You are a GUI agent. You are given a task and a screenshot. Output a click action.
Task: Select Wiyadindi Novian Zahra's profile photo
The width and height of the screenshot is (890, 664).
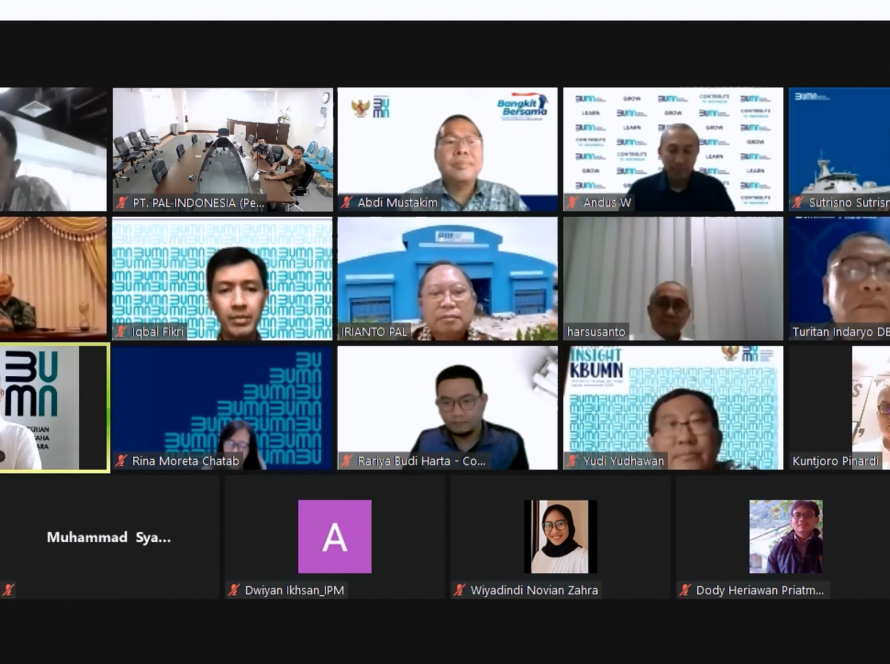click(560, 536)
